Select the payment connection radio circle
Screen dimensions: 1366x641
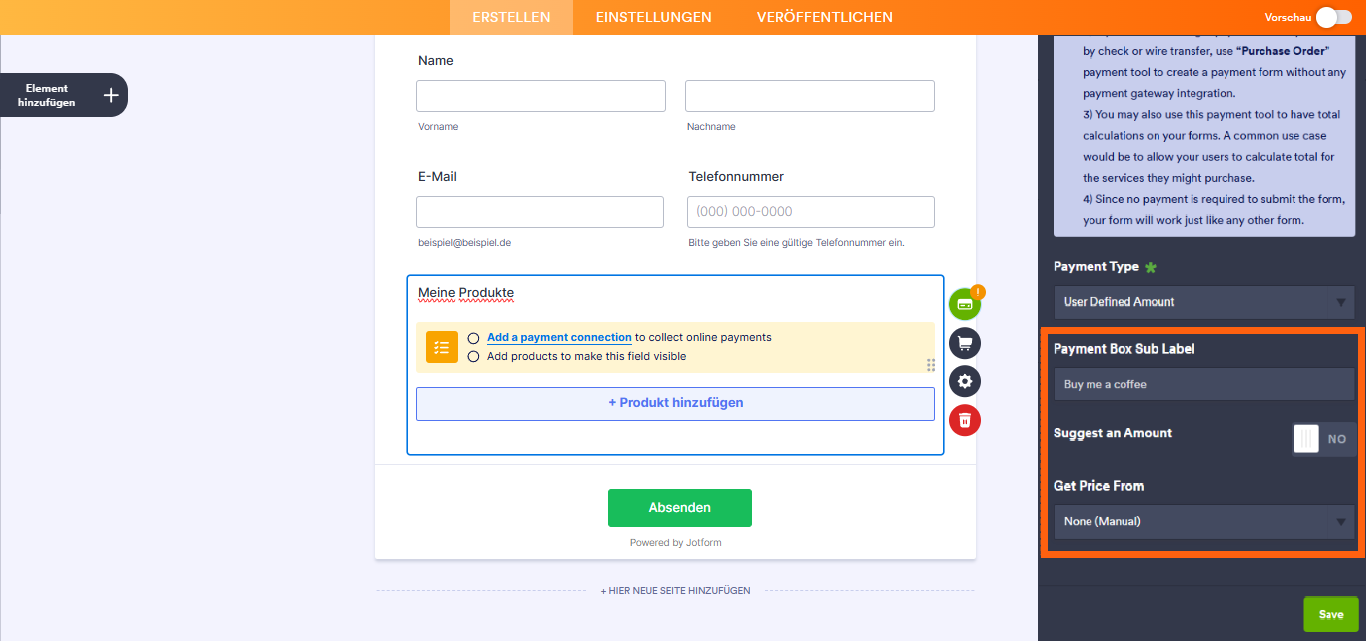coord(473,338)
